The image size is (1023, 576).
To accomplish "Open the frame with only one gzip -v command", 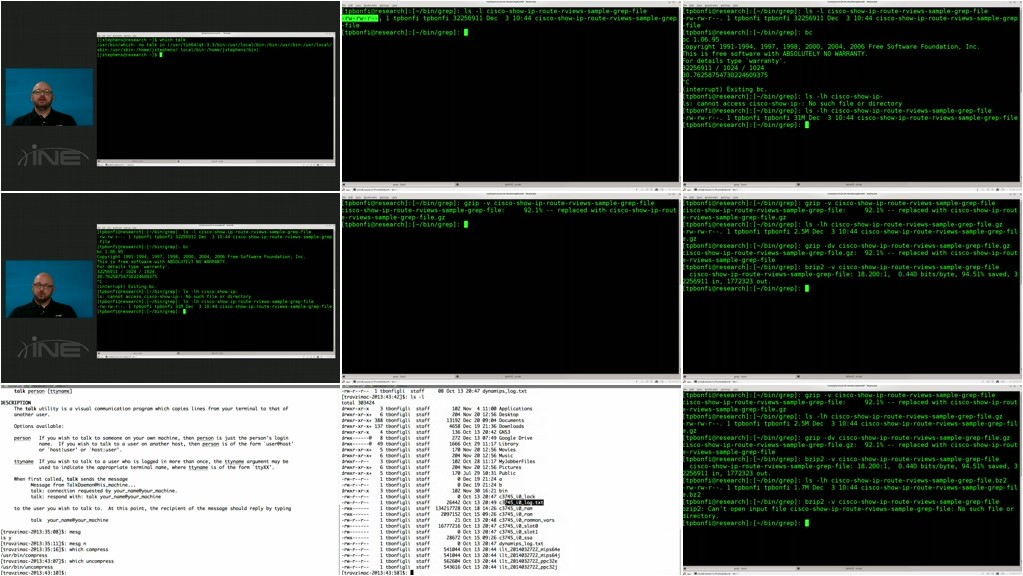I will (x=511, y=288).
